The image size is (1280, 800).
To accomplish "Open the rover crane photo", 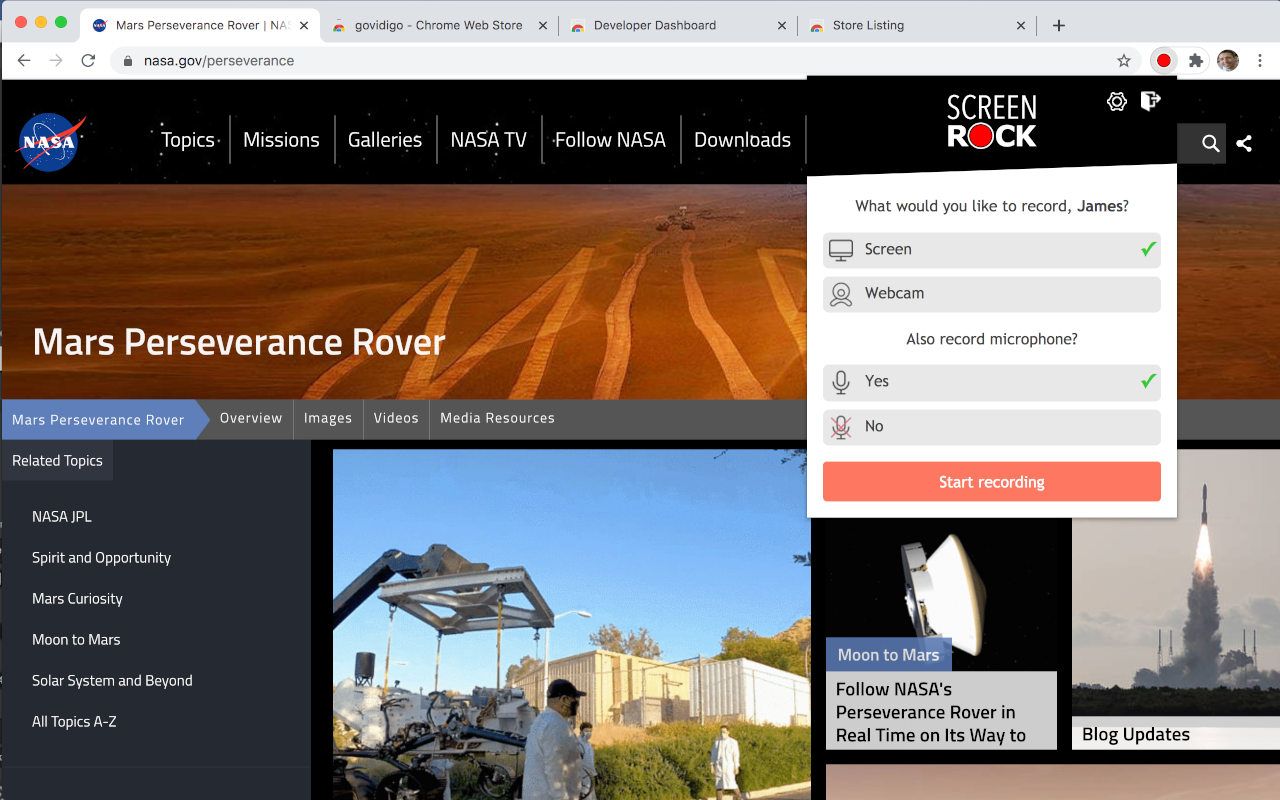I will (572, 625).
